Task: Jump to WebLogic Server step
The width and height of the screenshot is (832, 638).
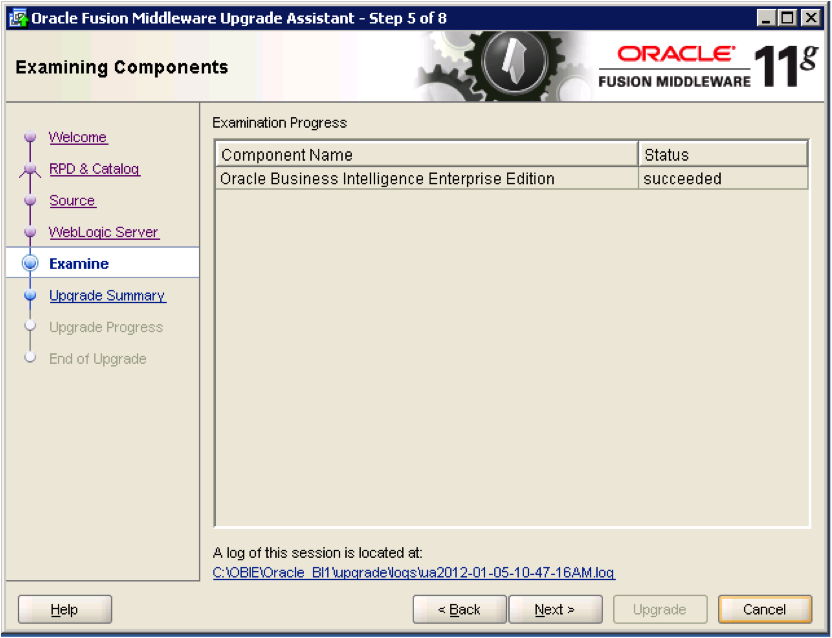Action: (x=103, y=232)
